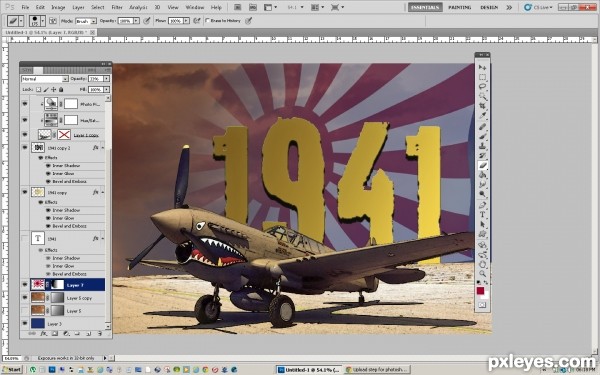Hide the 1941 copy layer
Image resolution: width=600 pixels, height=375 pixels.
coord(25,192)
